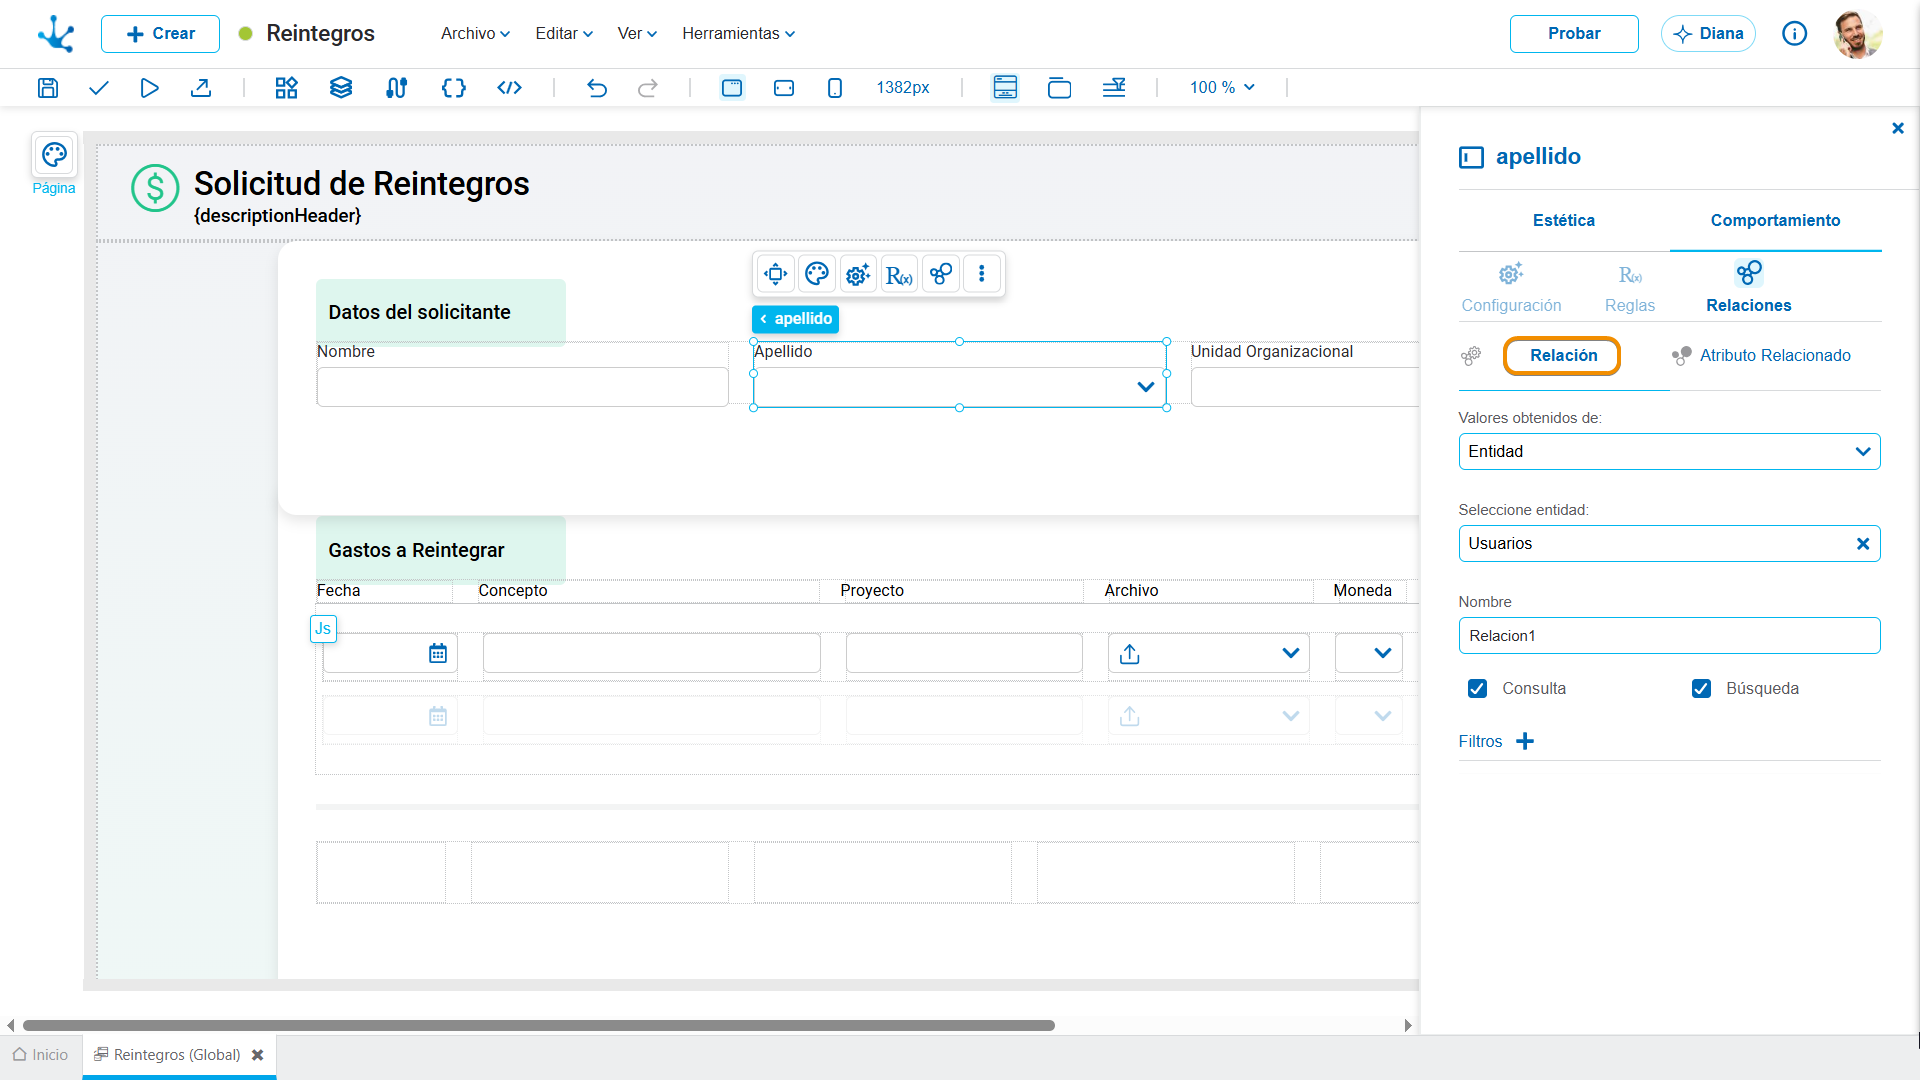Toggle the Consulta checkbox
Screen dimensions: 1920x1080
(1477, 688)
